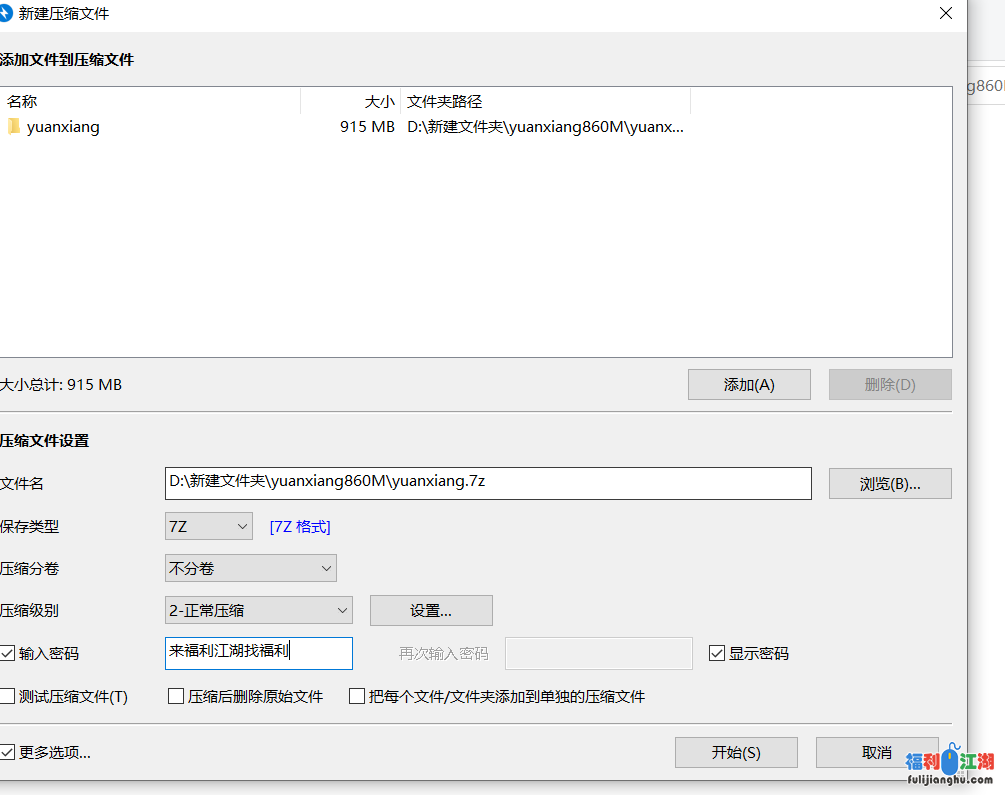Close the 新建压缩文件 dialog window
This screenshot has width=1005, height=795.
(x=945, y=14)
